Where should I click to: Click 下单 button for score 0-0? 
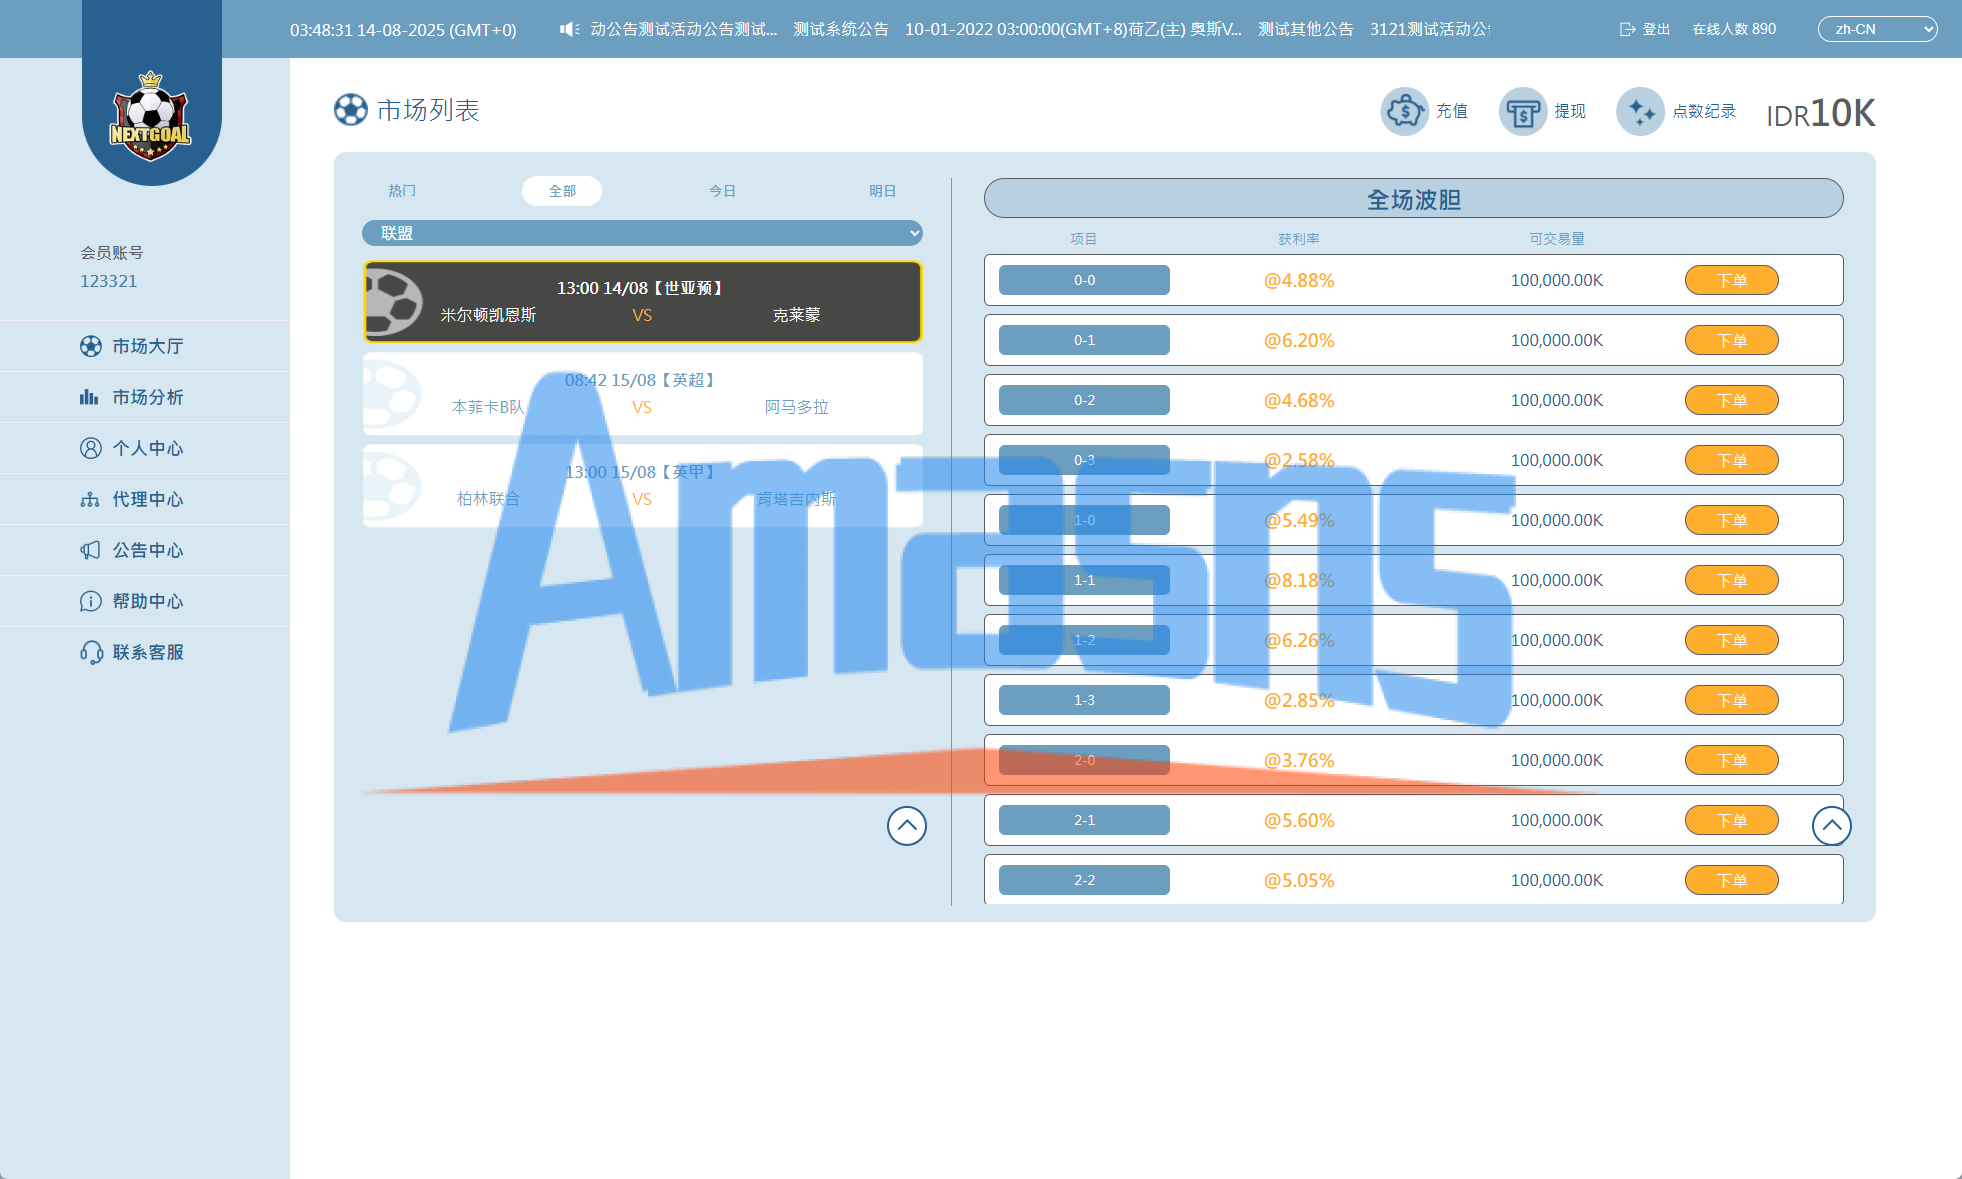click(x=1731, y=280)
